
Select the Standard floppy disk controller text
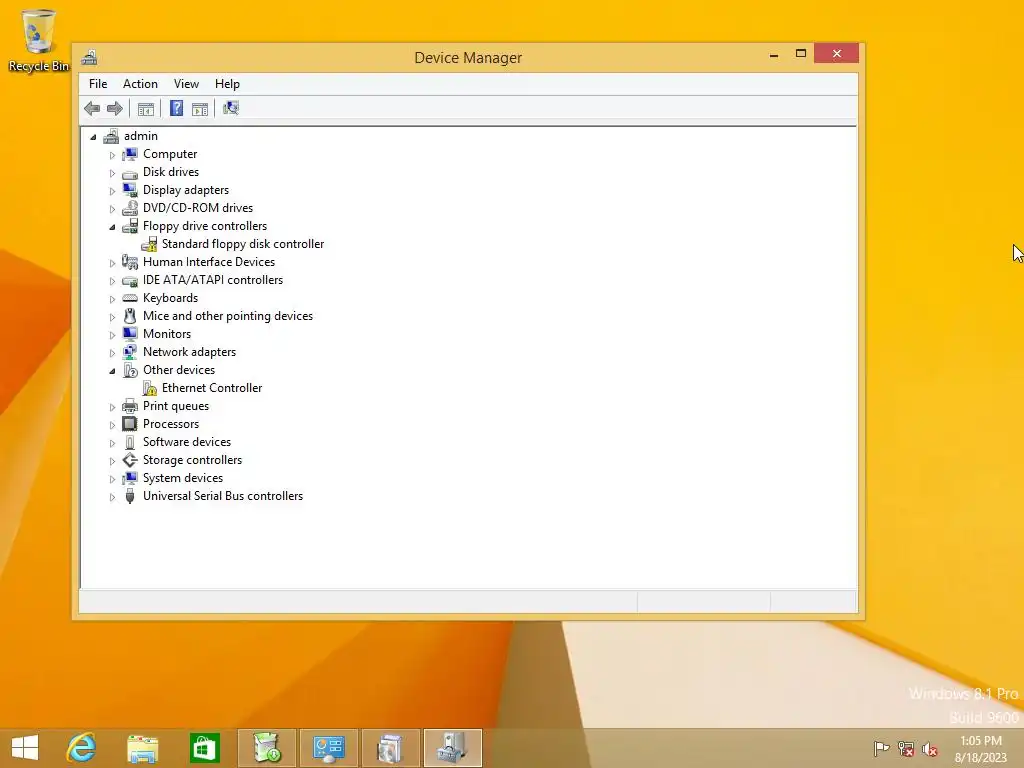pyautogui.click(x=243, y=244)
